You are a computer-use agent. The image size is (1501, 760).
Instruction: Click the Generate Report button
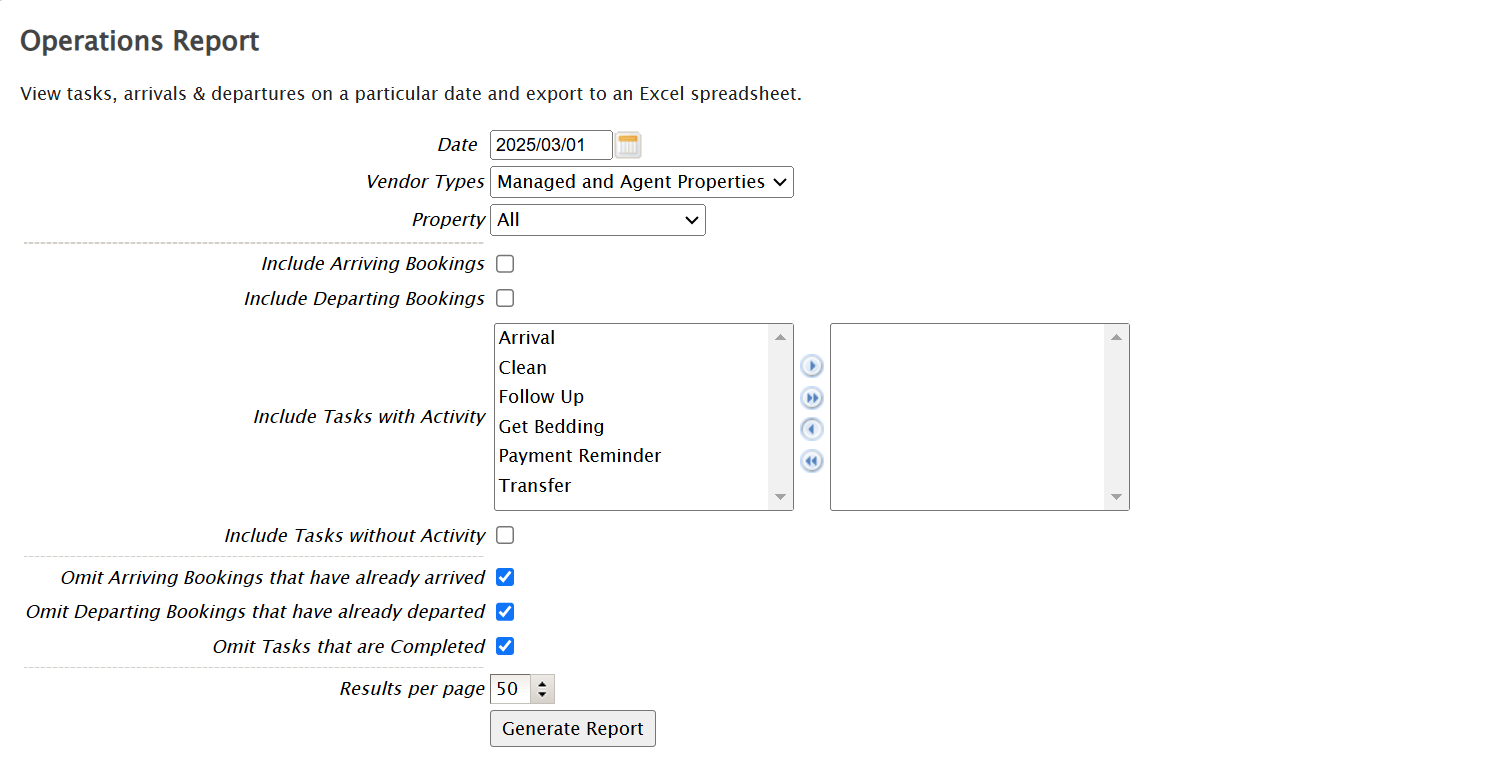[572, 729]
